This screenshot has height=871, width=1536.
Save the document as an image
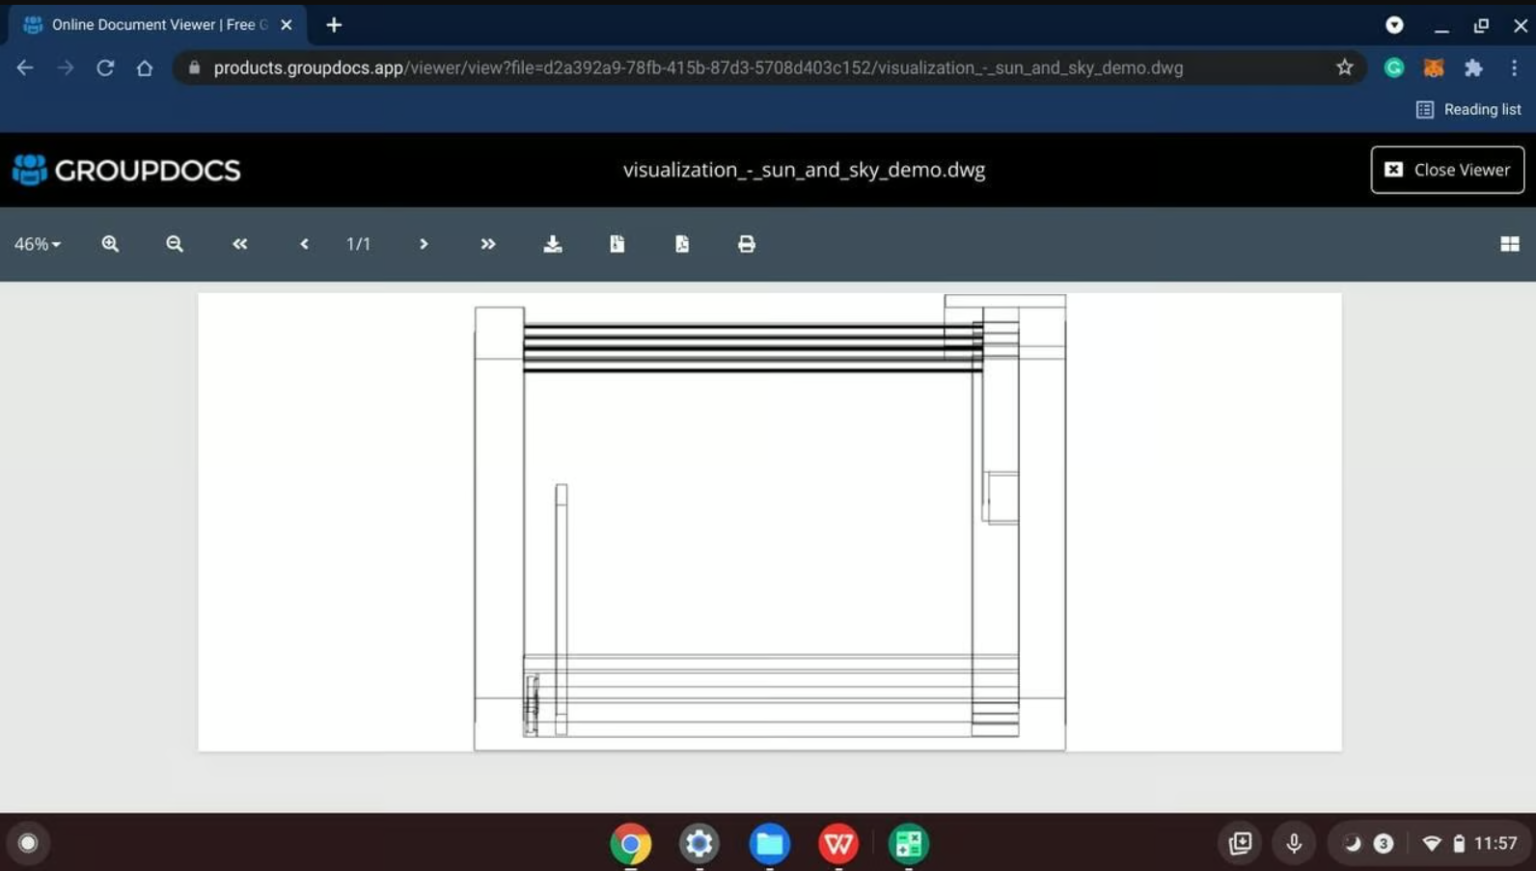(617, 244)
